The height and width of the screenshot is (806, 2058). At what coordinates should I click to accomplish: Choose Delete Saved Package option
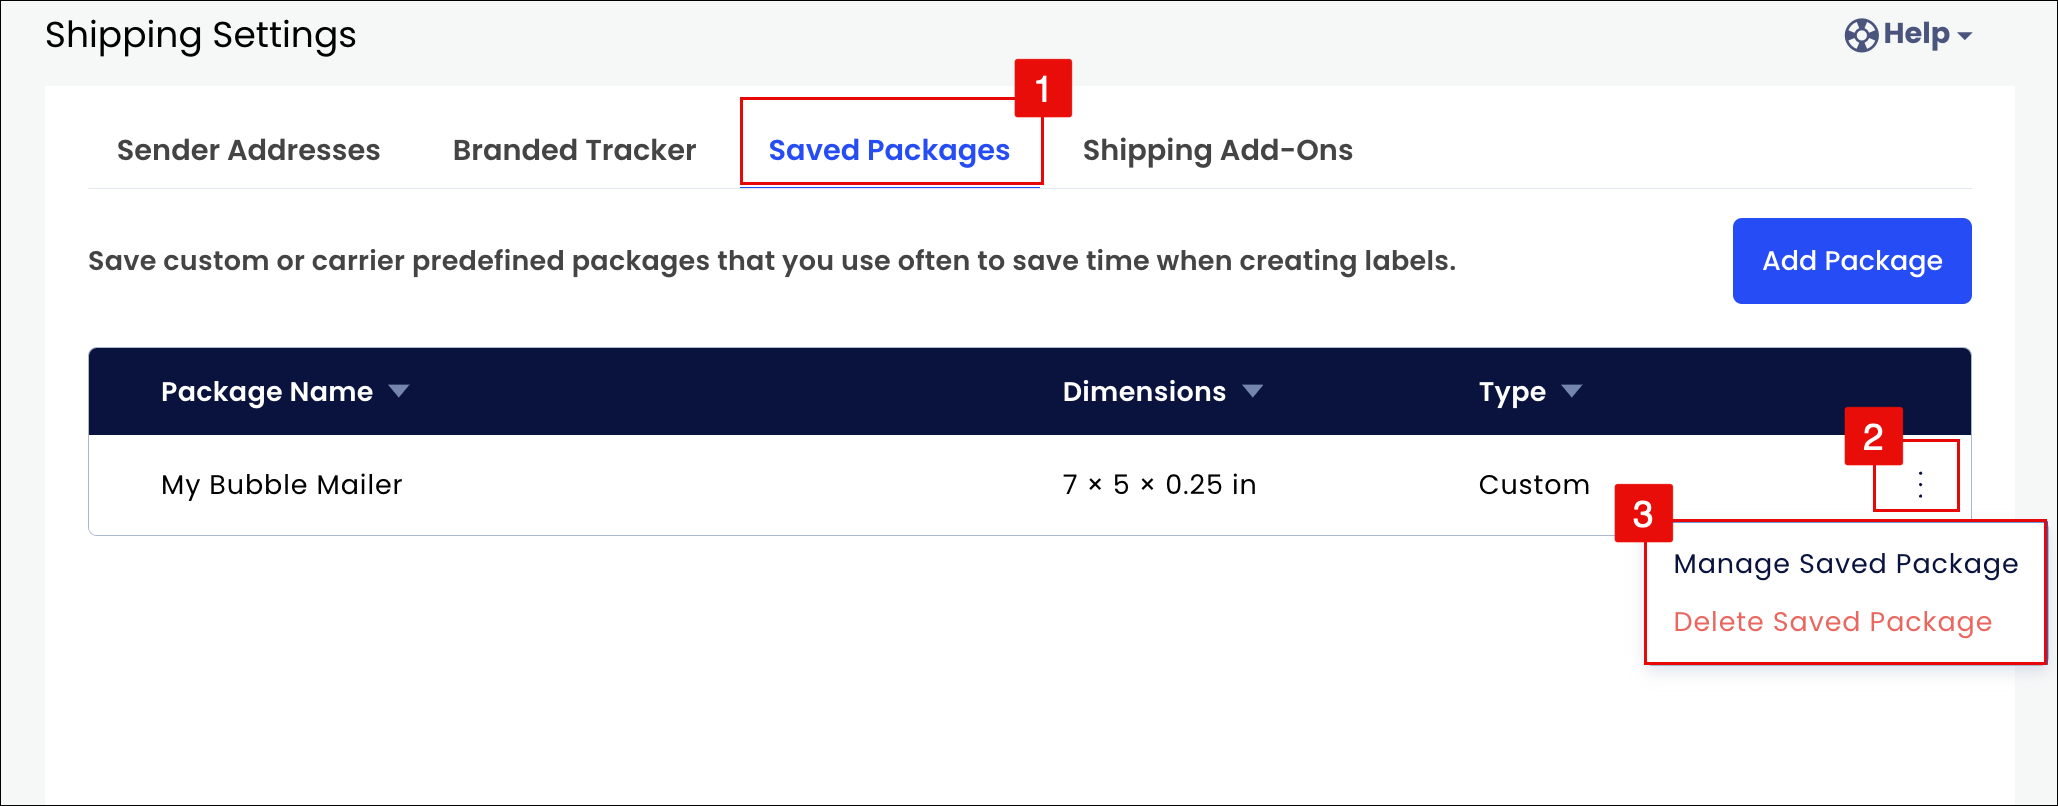click(x=1833, y=622)
